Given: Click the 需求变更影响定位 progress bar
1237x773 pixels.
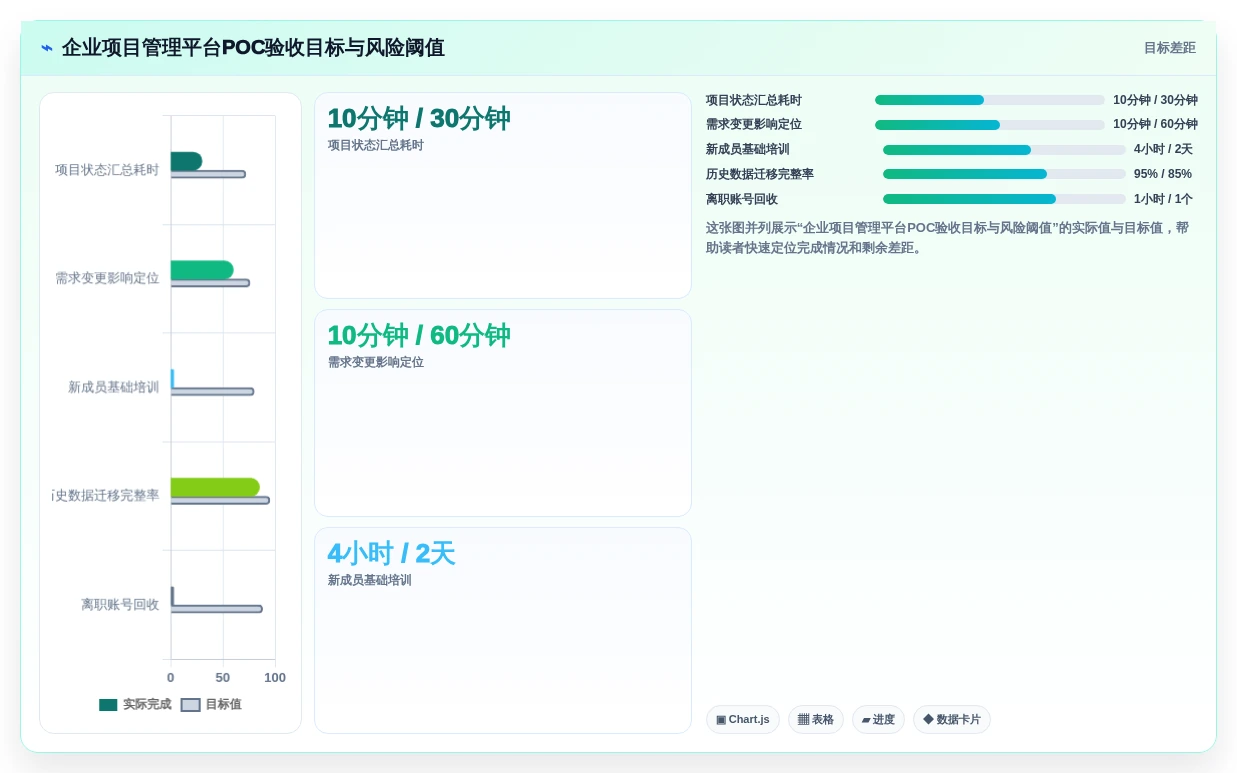Looking at the screenshot, I should tap(990, 125).
